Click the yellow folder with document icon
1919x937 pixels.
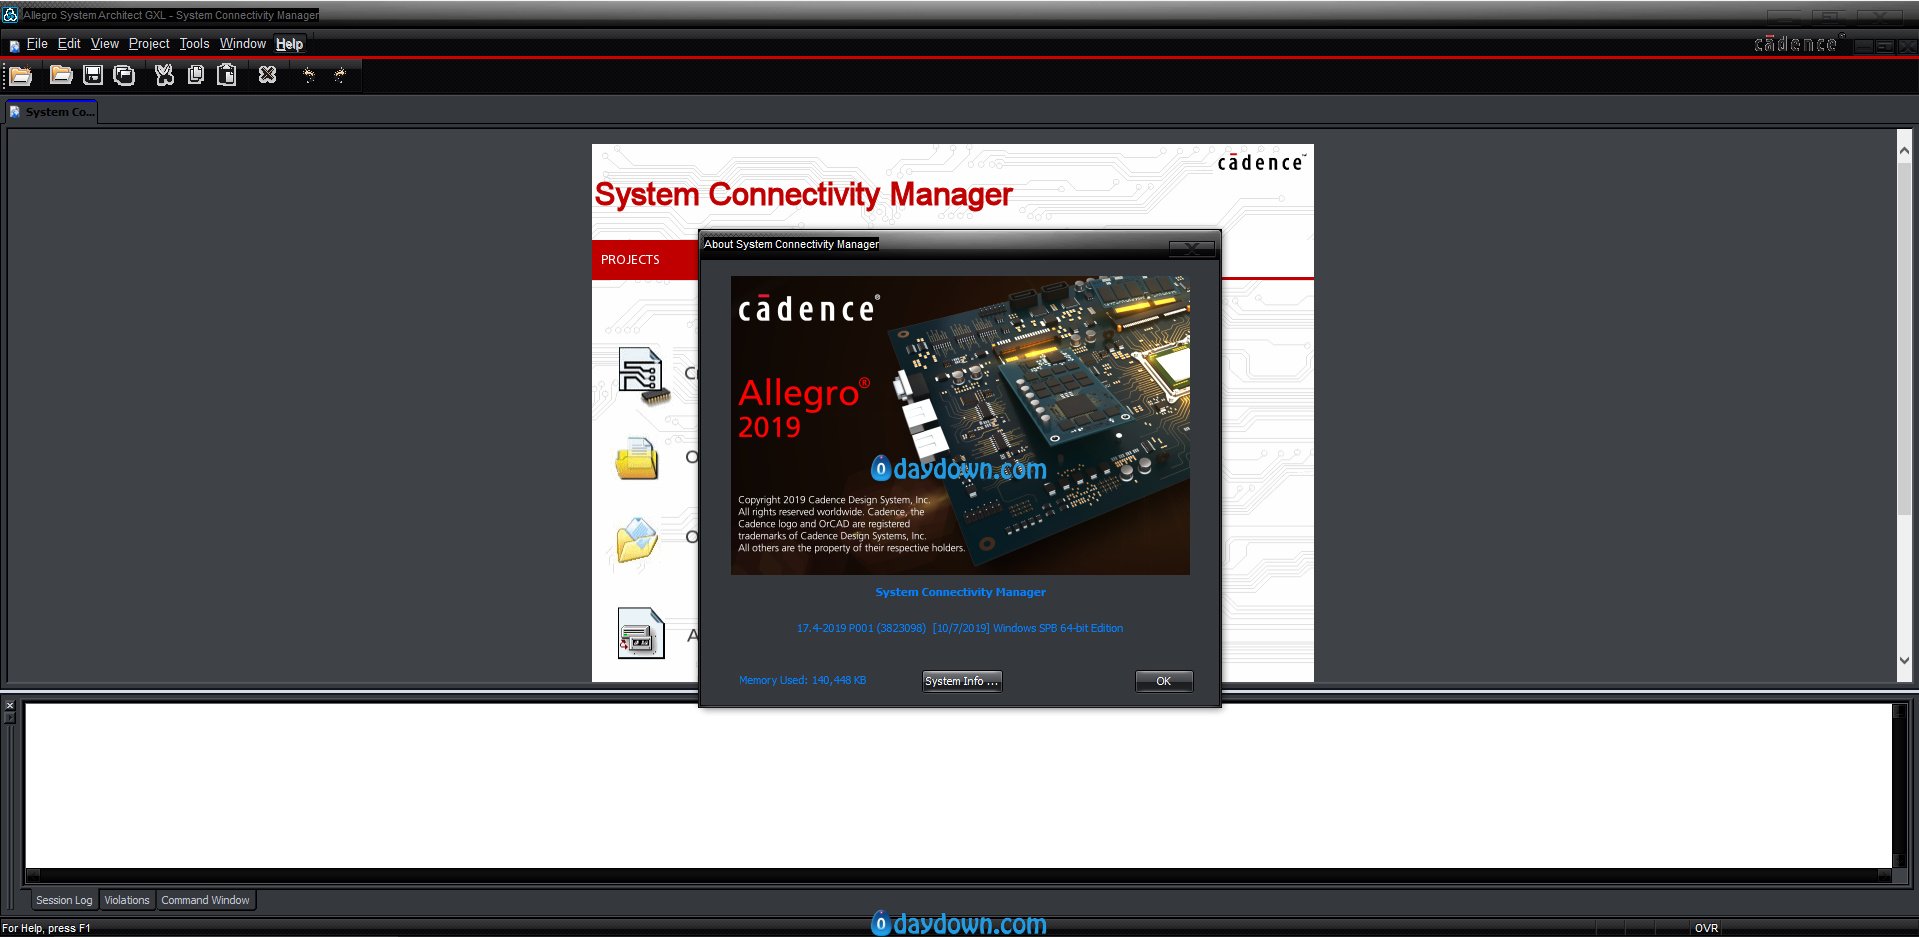coord(637,459)
